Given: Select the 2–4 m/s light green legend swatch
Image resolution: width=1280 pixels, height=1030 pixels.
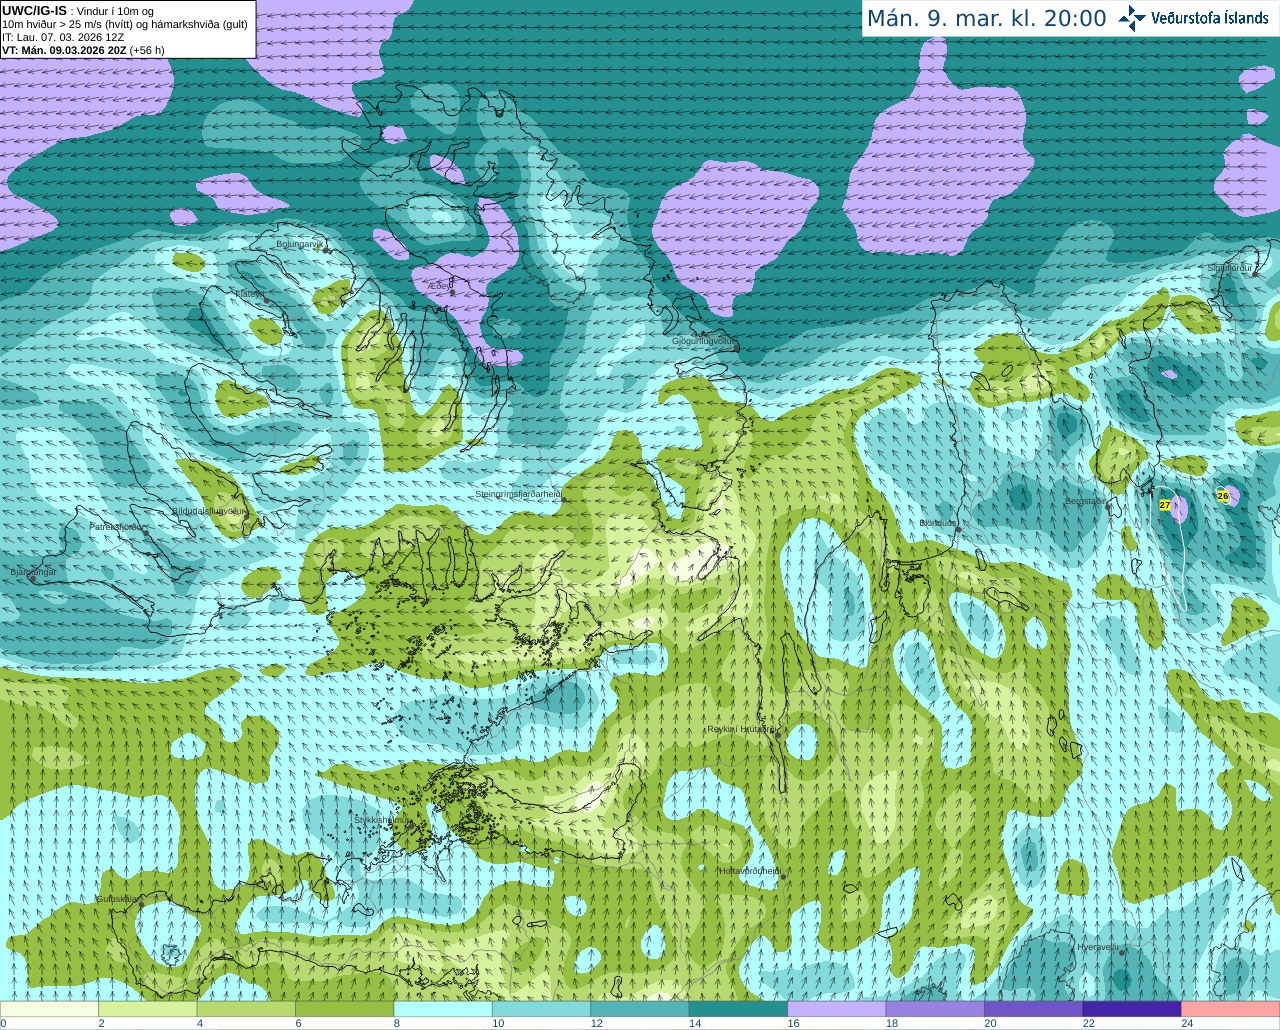Looking at the screenshot, I should coord(147,1009).
